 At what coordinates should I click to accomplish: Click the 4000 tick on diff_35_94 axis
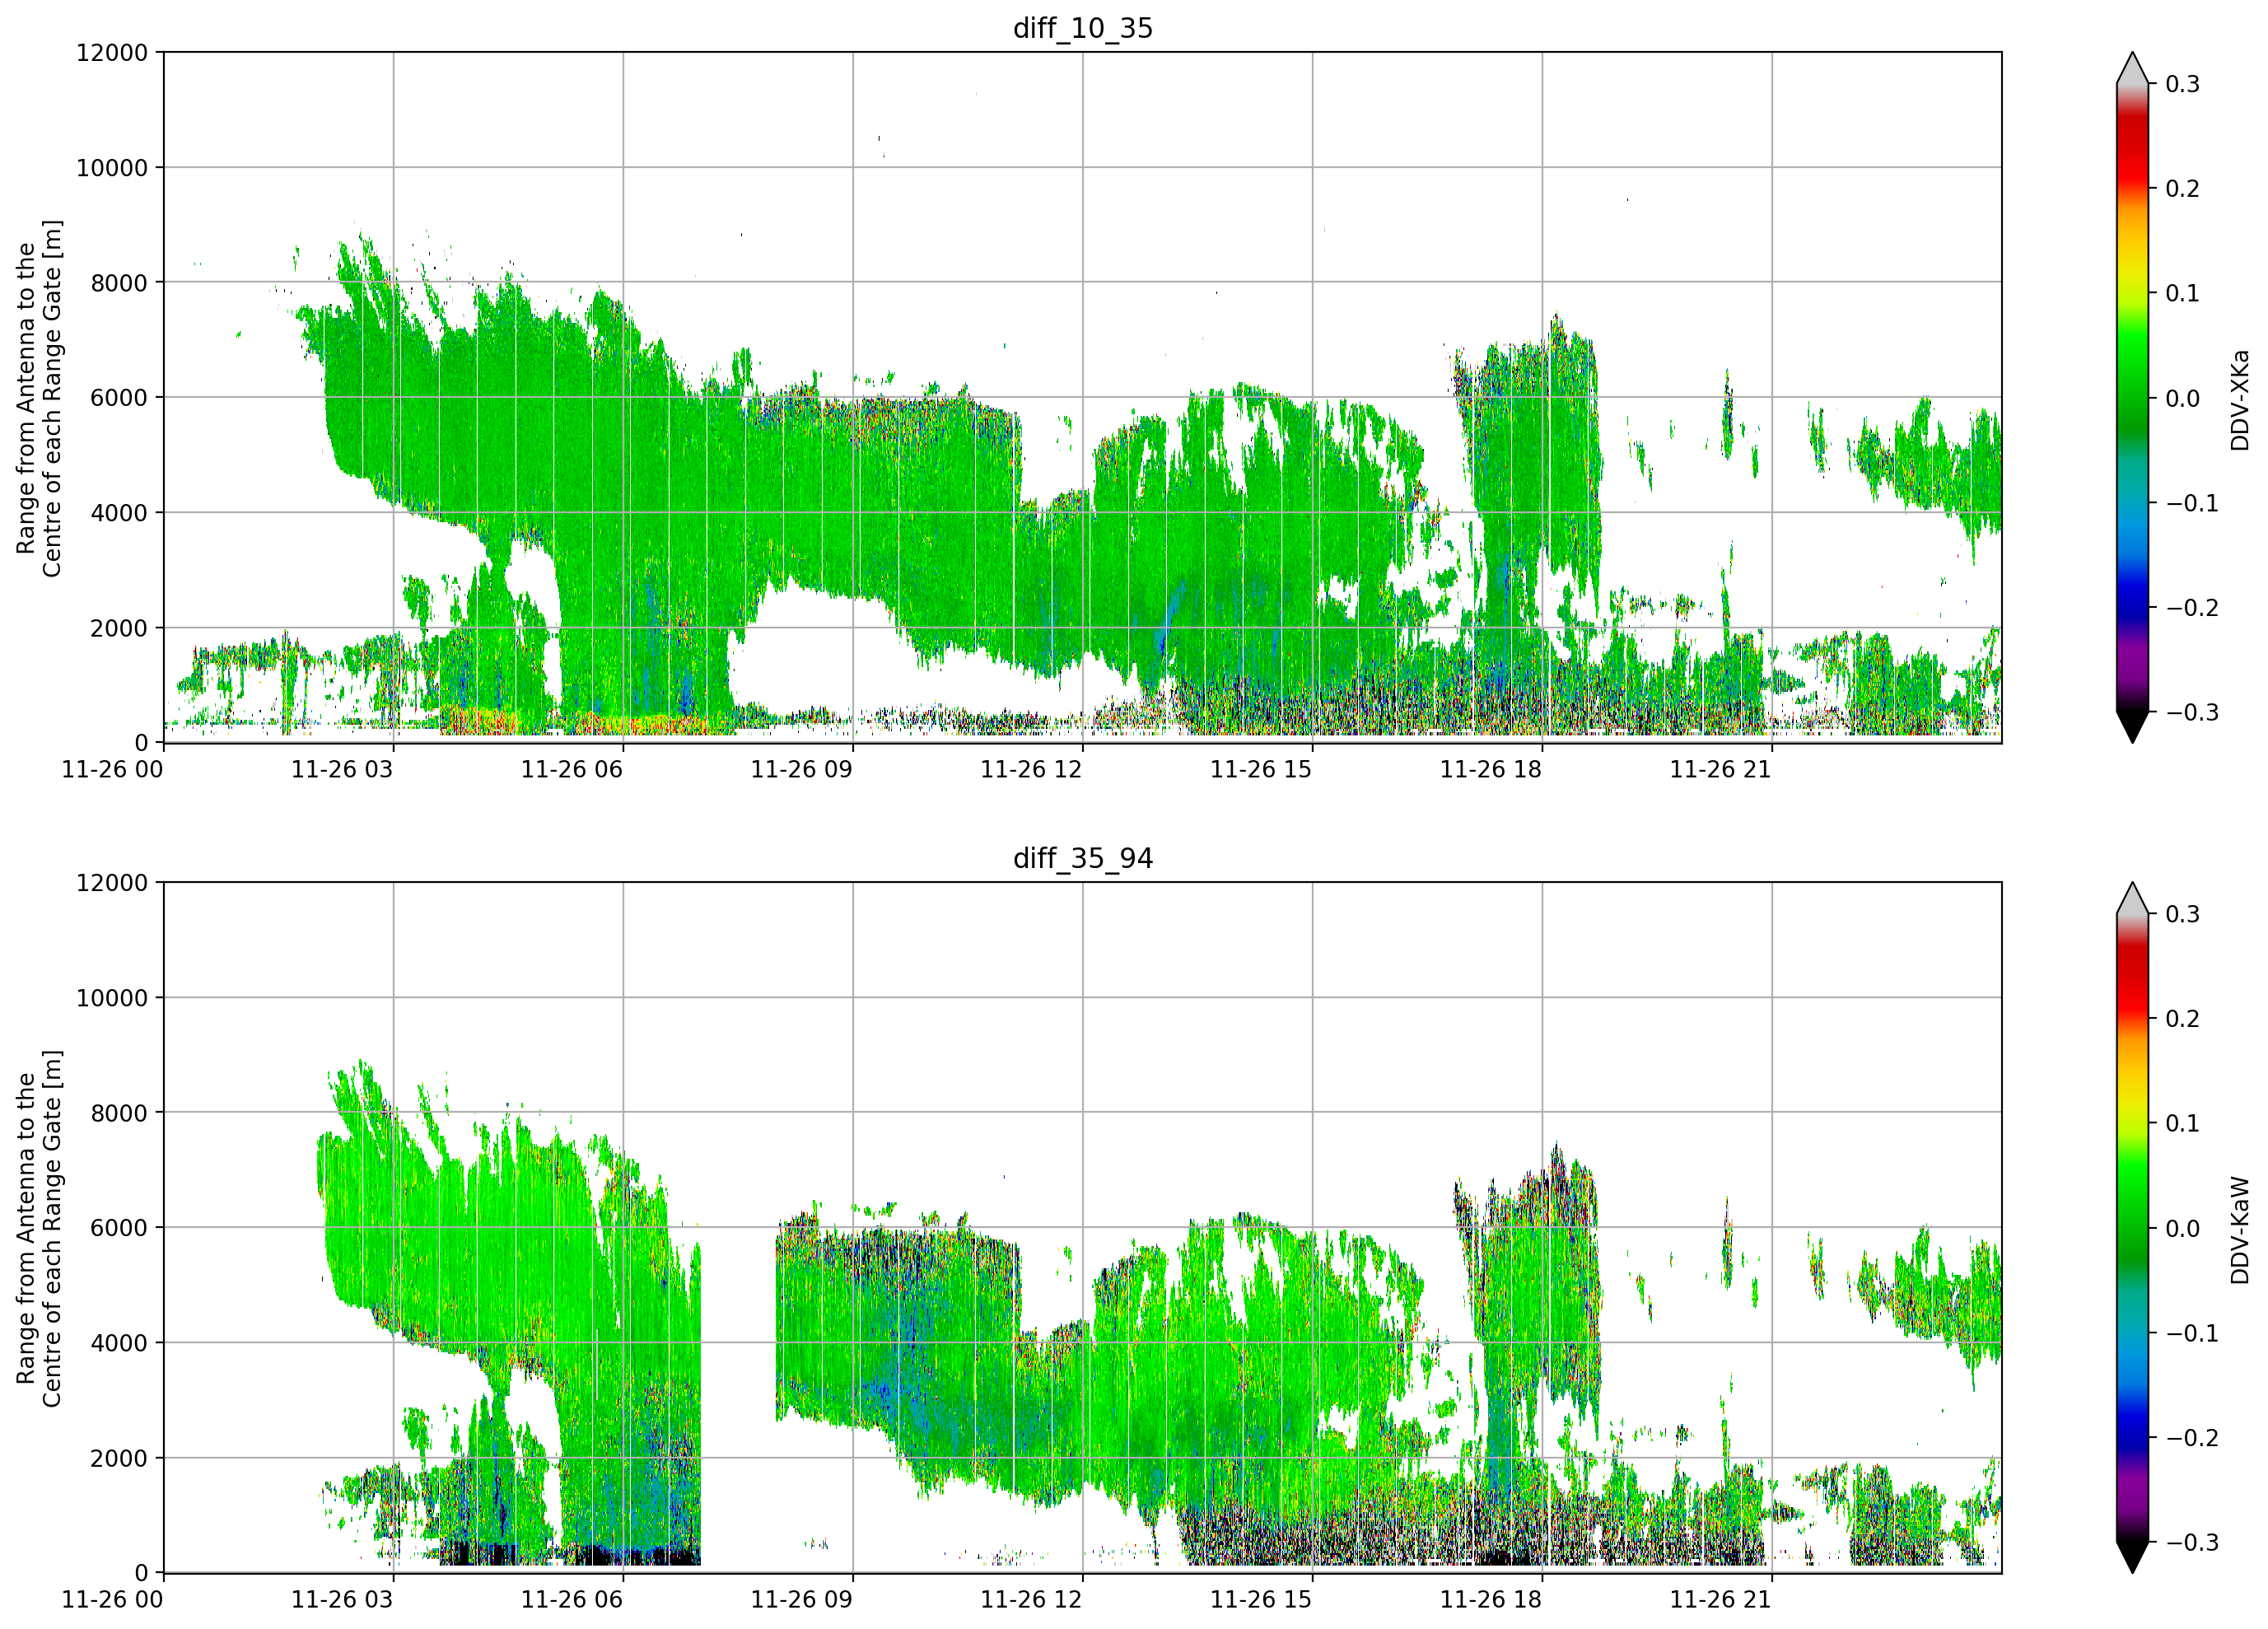coord(119,1343)
